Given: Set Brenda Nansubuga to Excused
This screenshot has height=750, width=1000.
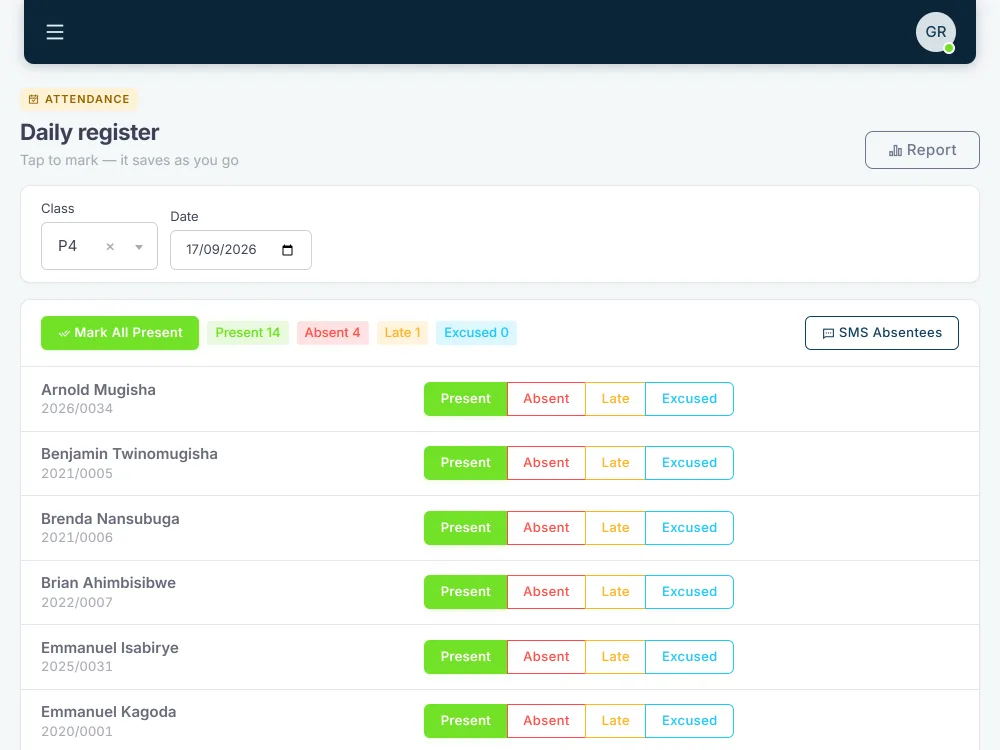Looking at the screenshot, I should pos(689,528).
